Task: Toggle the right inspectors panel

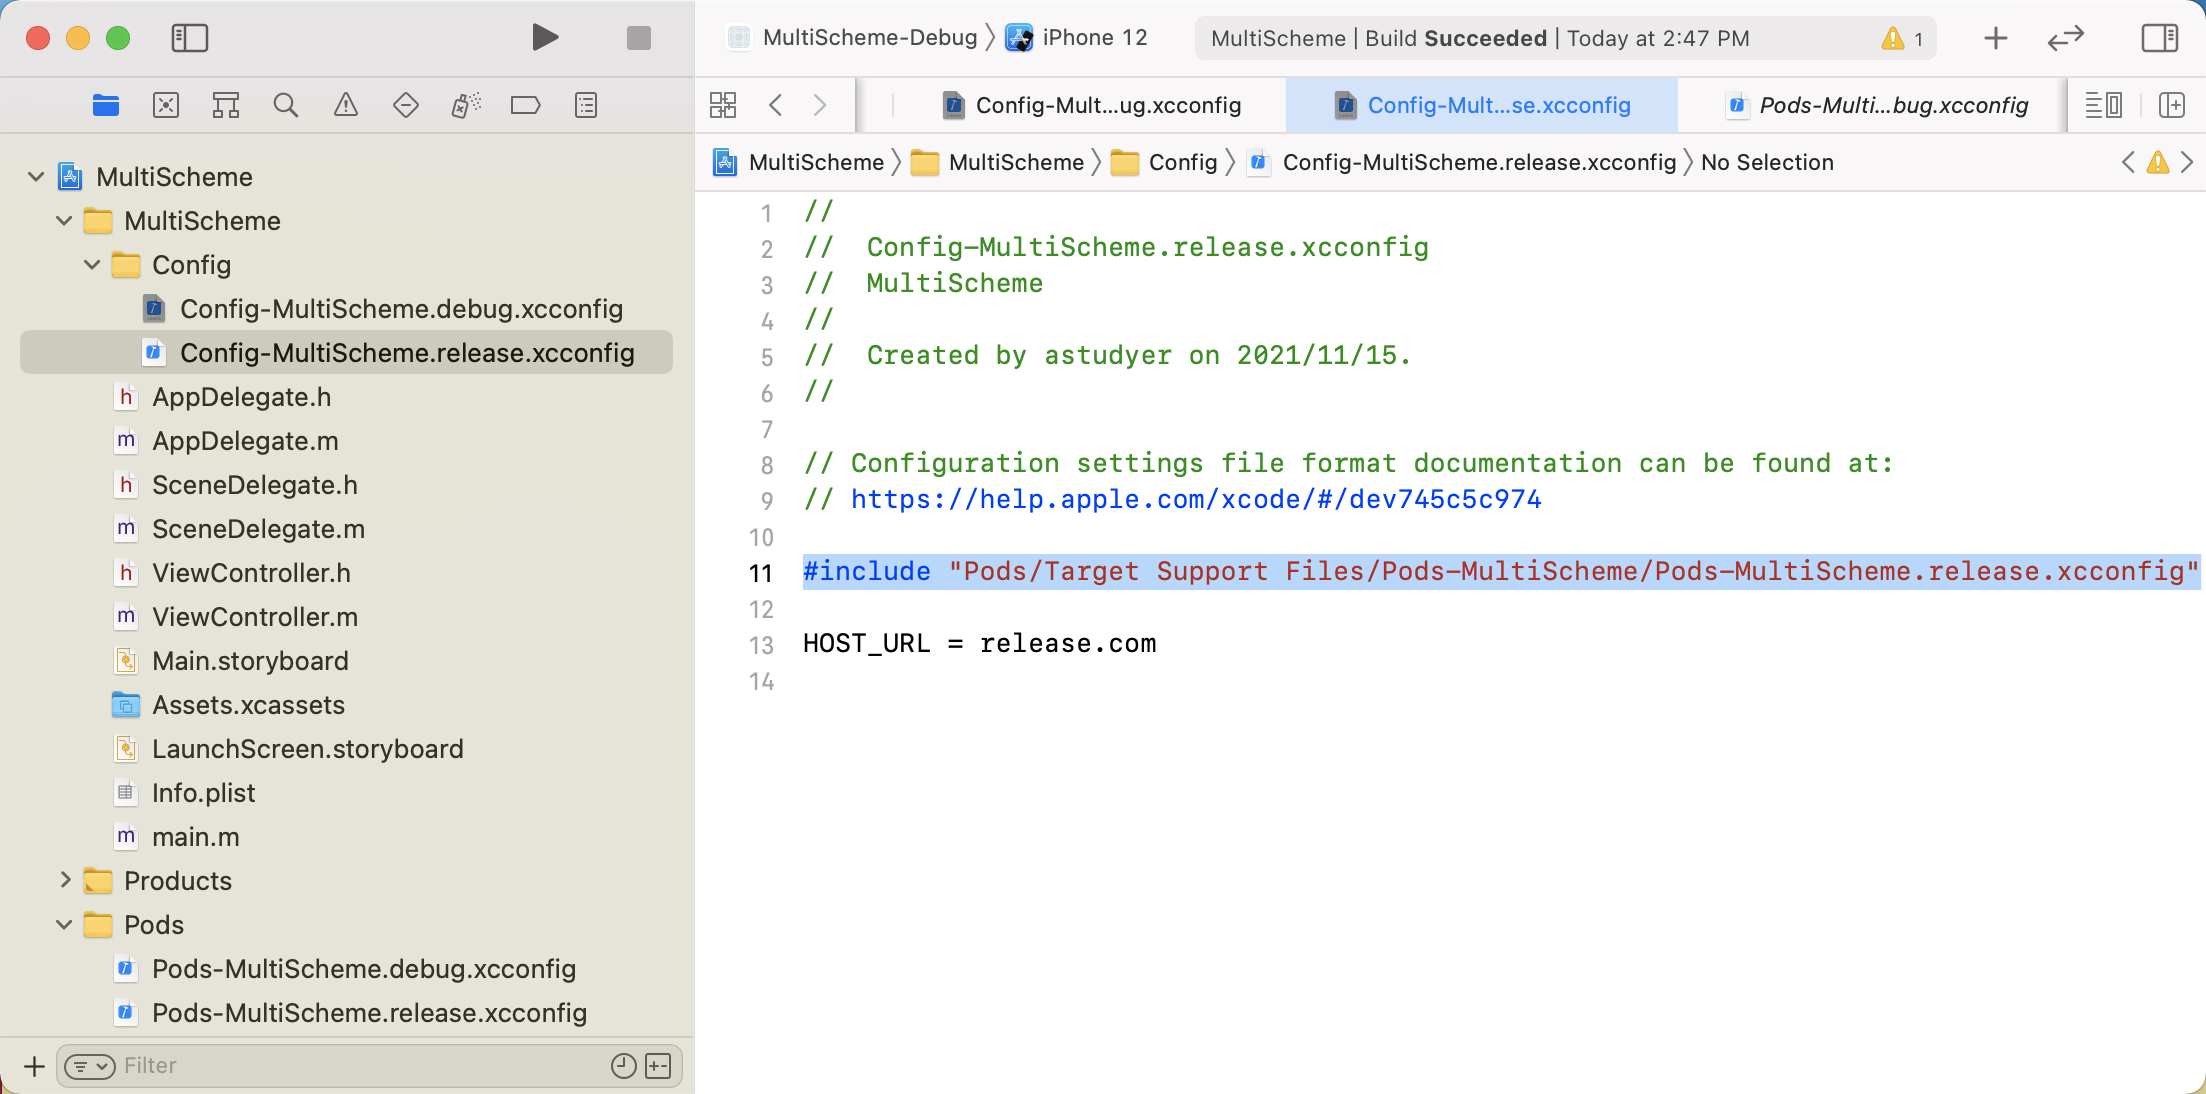Action: click(x=2159, y=38)
